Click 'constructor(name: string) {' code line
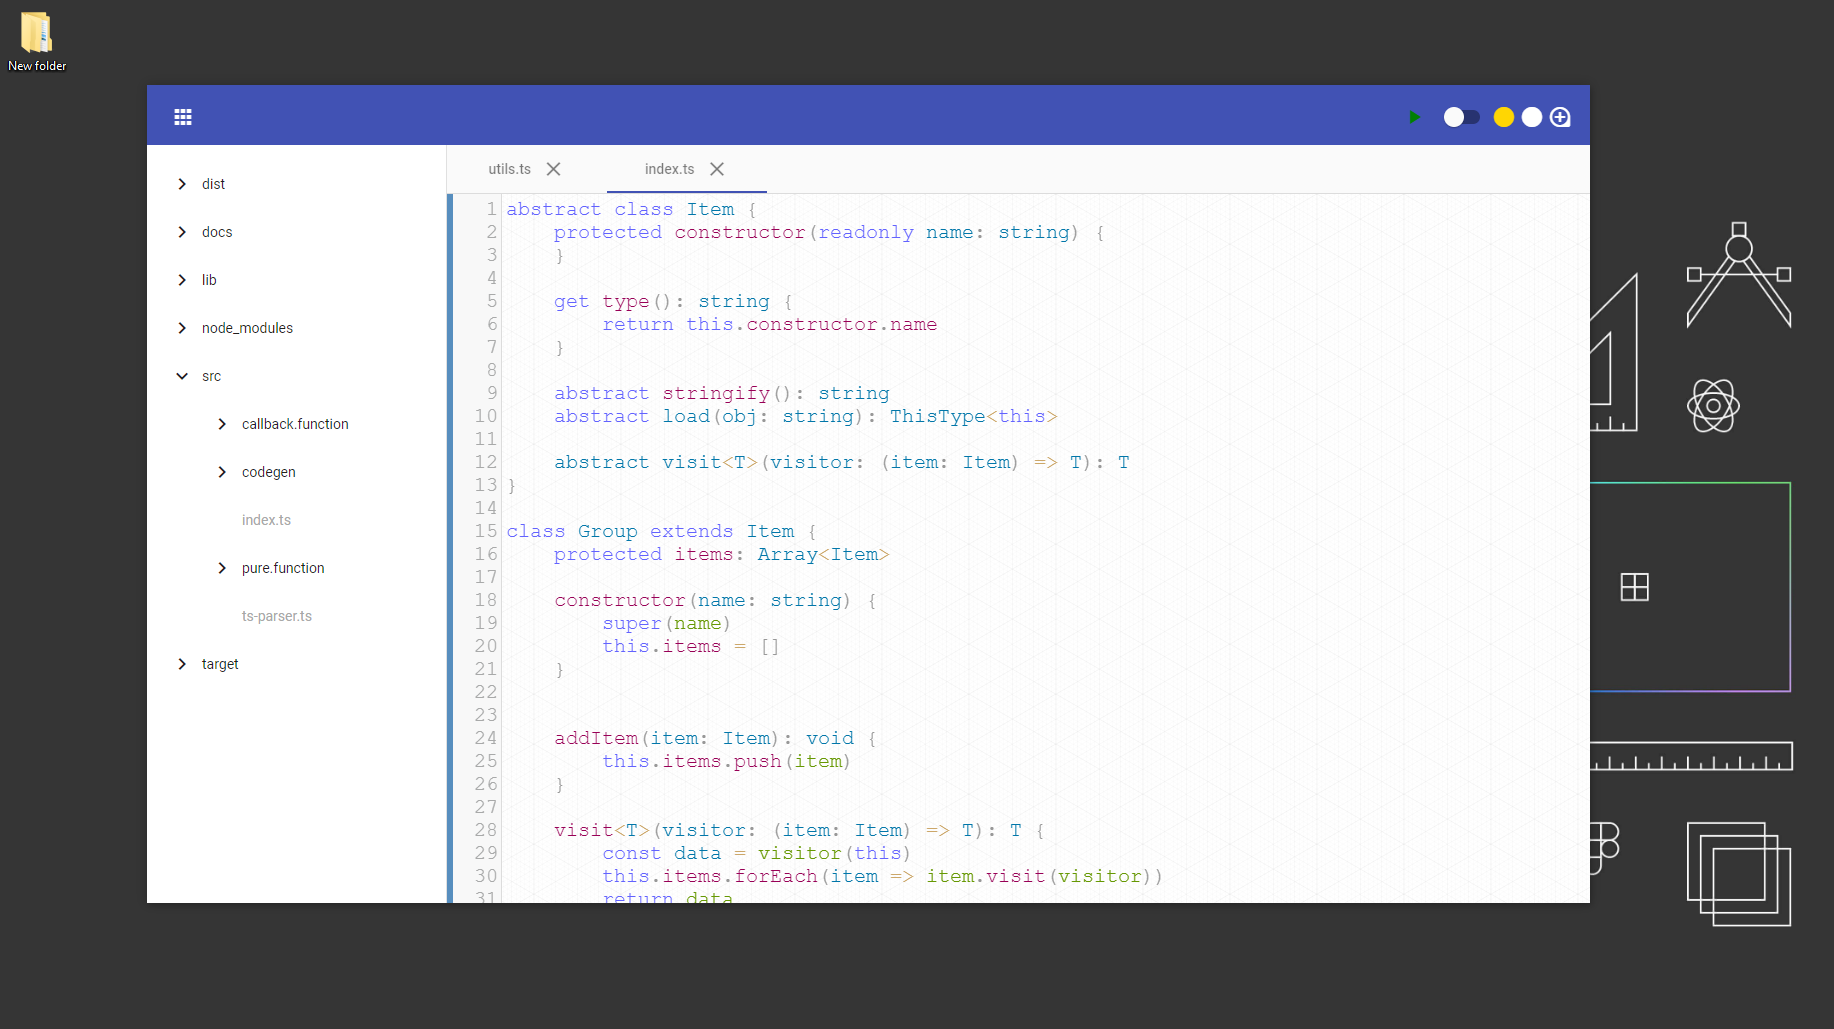This screenshot has width=1834, height=1029. pyautogui.click(x=715, y=600)
